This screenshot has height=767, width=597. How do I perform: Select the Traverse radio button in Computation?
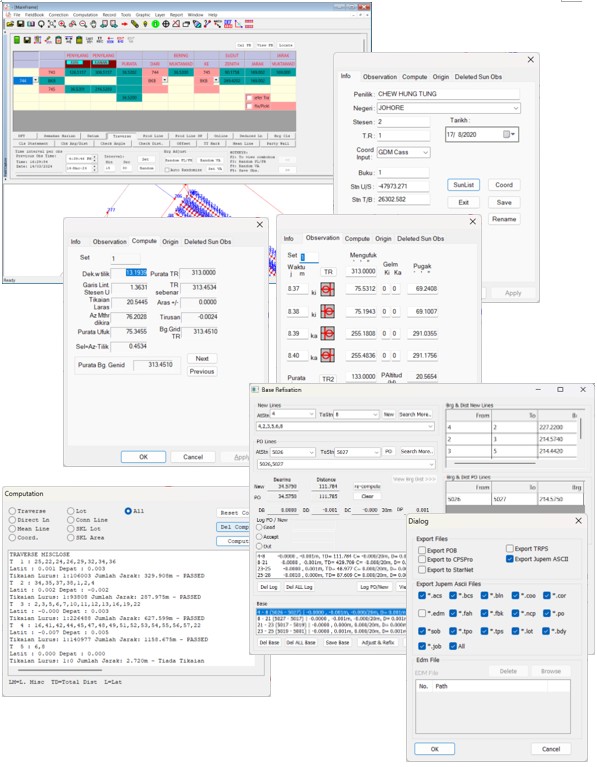pos(12,511)
